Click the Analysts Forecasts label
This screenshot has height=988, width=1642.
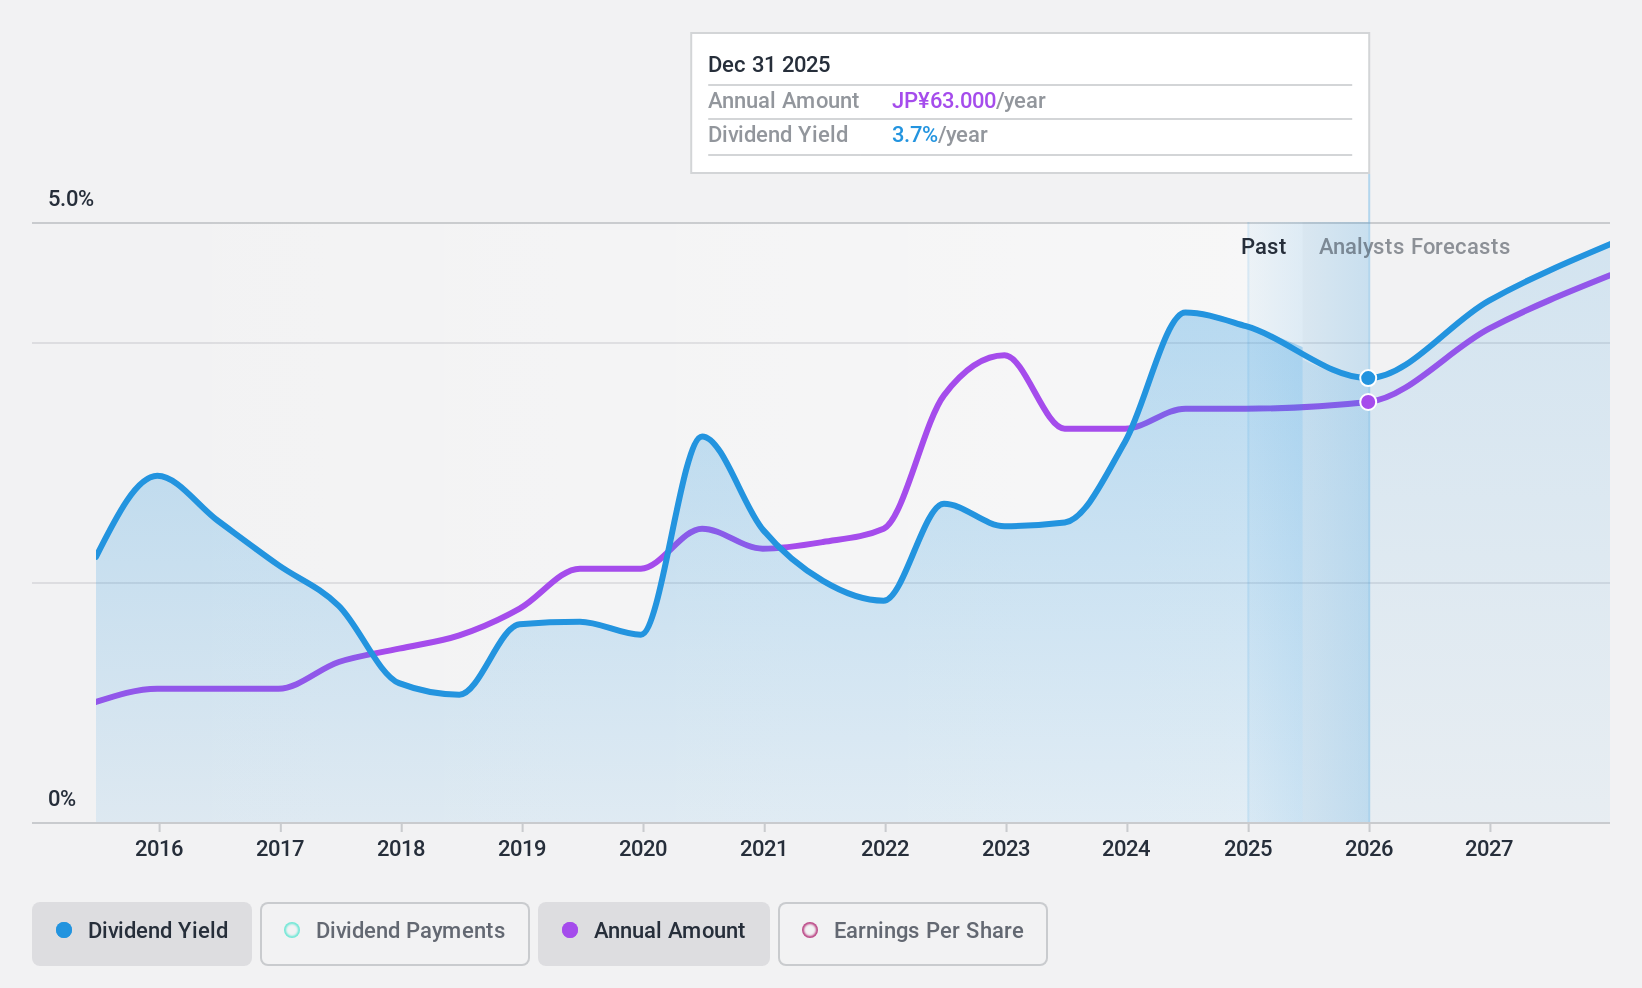[x=1414, y=247]
